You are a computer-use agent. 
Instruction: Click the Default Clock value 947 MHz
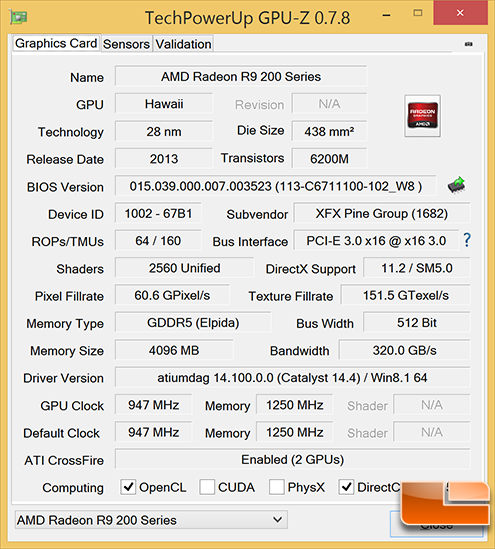[154, 432]
